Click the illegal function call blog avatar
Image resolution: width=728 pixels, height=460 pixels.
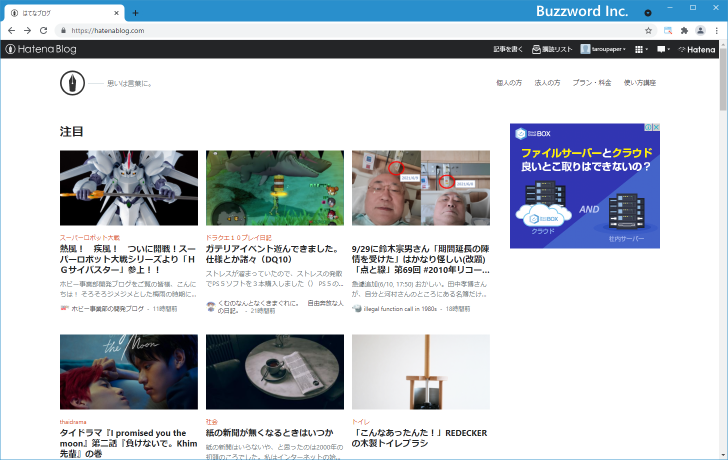coord(357,308)
